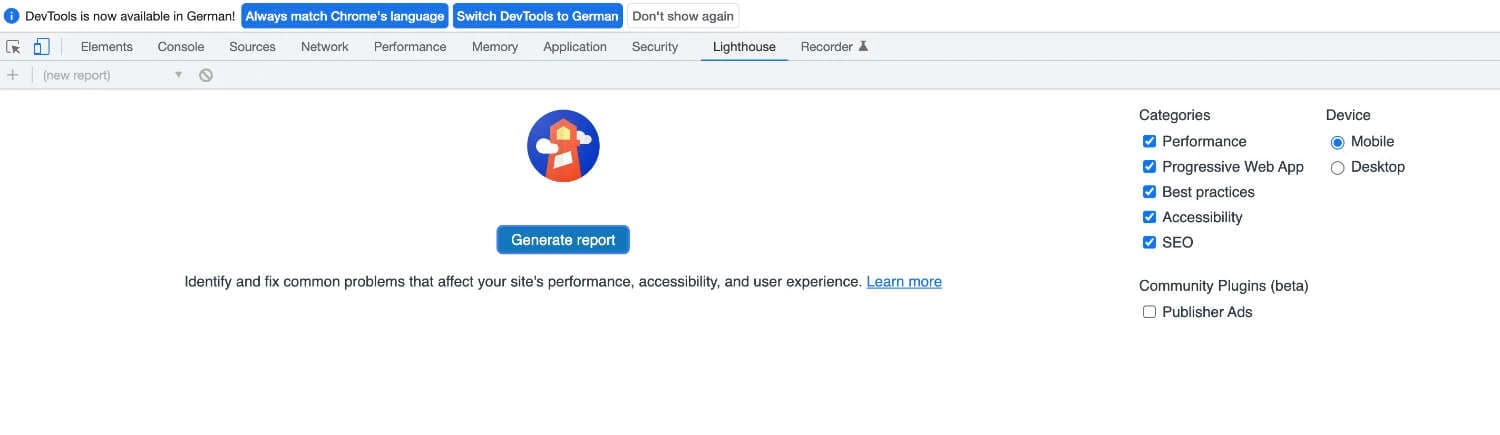Switch to the Network tab
This screenshot has width=1500, height=435.
point(325,47)
